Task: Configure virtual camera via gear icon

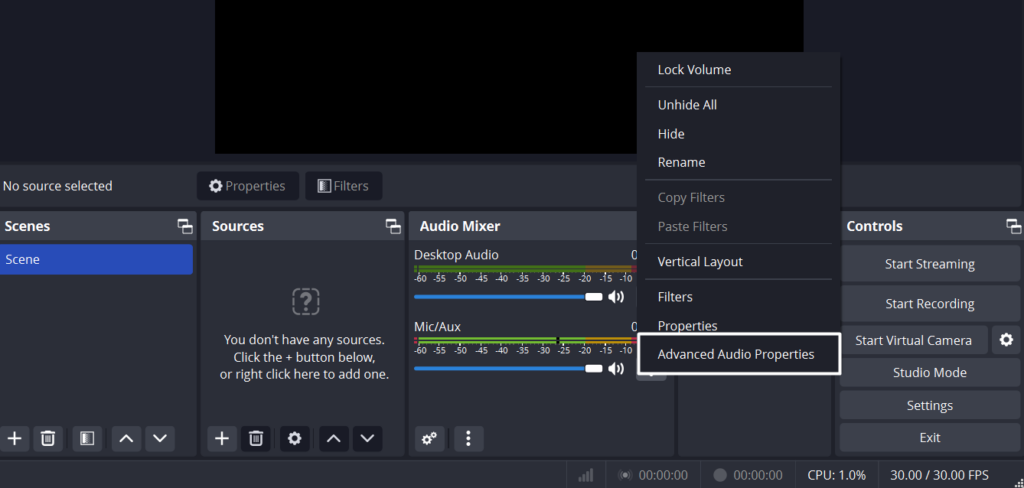Action: coord(1006,340)
